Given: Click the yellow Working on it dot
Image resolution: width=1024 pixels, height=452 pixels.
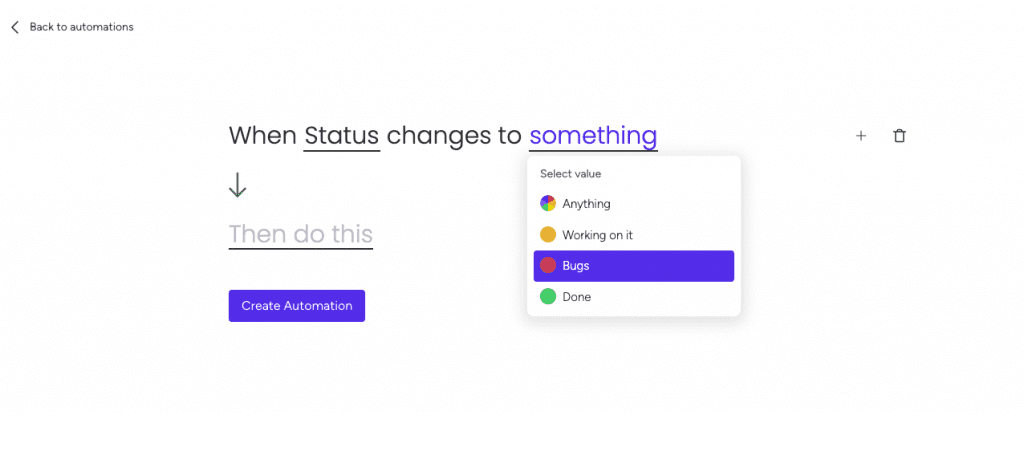Looking at the screenshot, I should click(548, 234).
